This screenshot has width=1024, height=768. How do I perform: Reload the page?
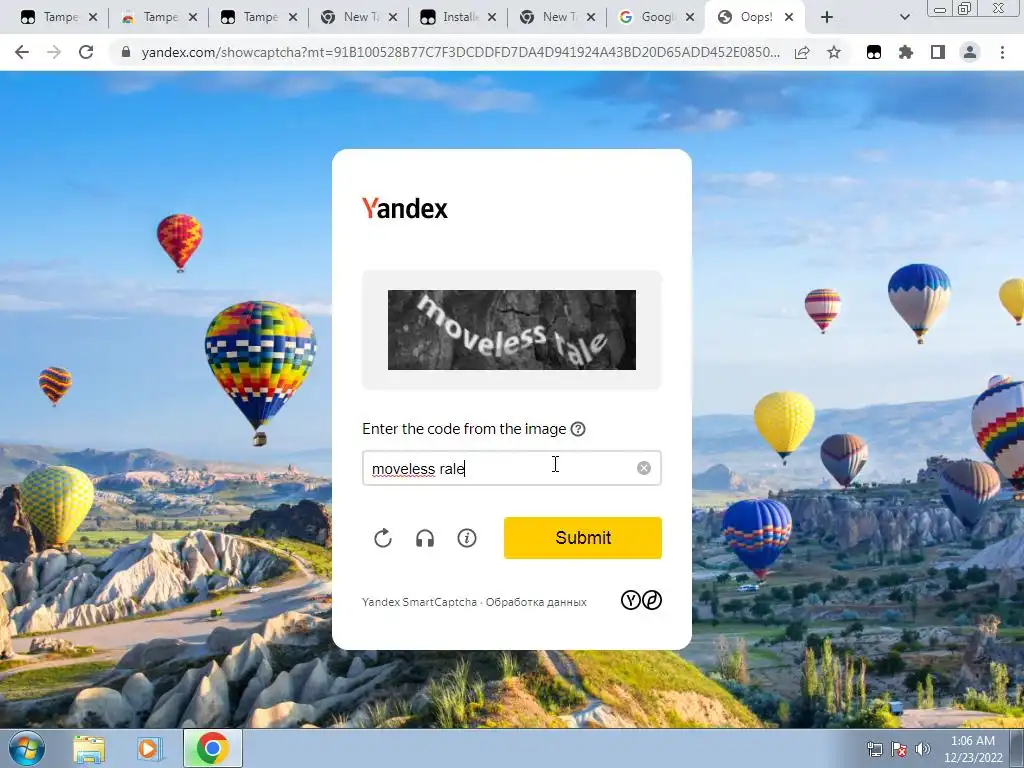pos(86,52)
